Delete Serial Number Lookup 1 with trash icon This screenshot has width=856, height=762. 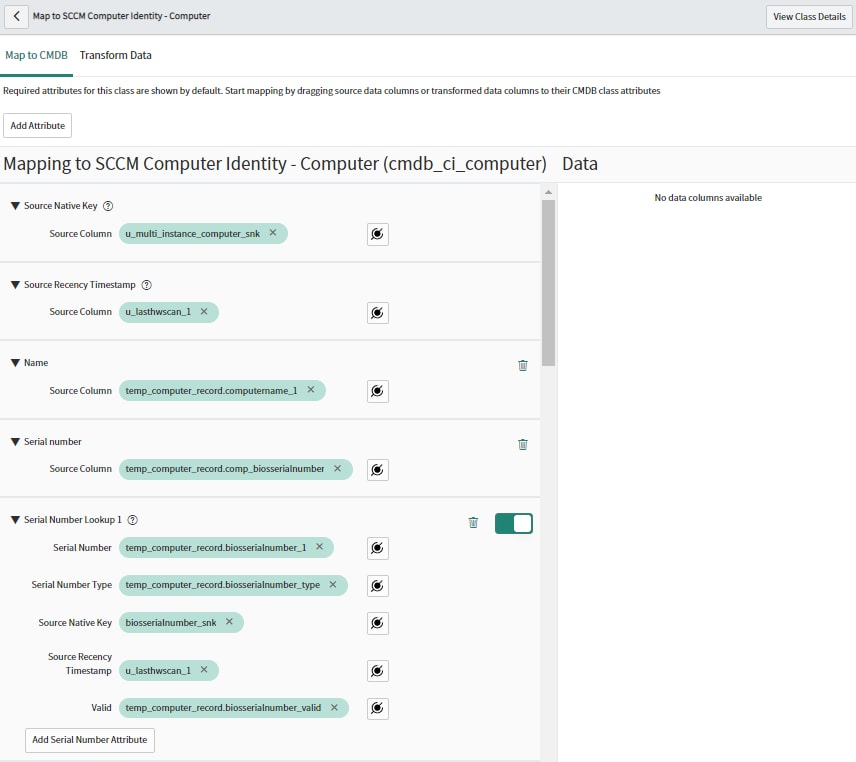(x=473, y=522)
